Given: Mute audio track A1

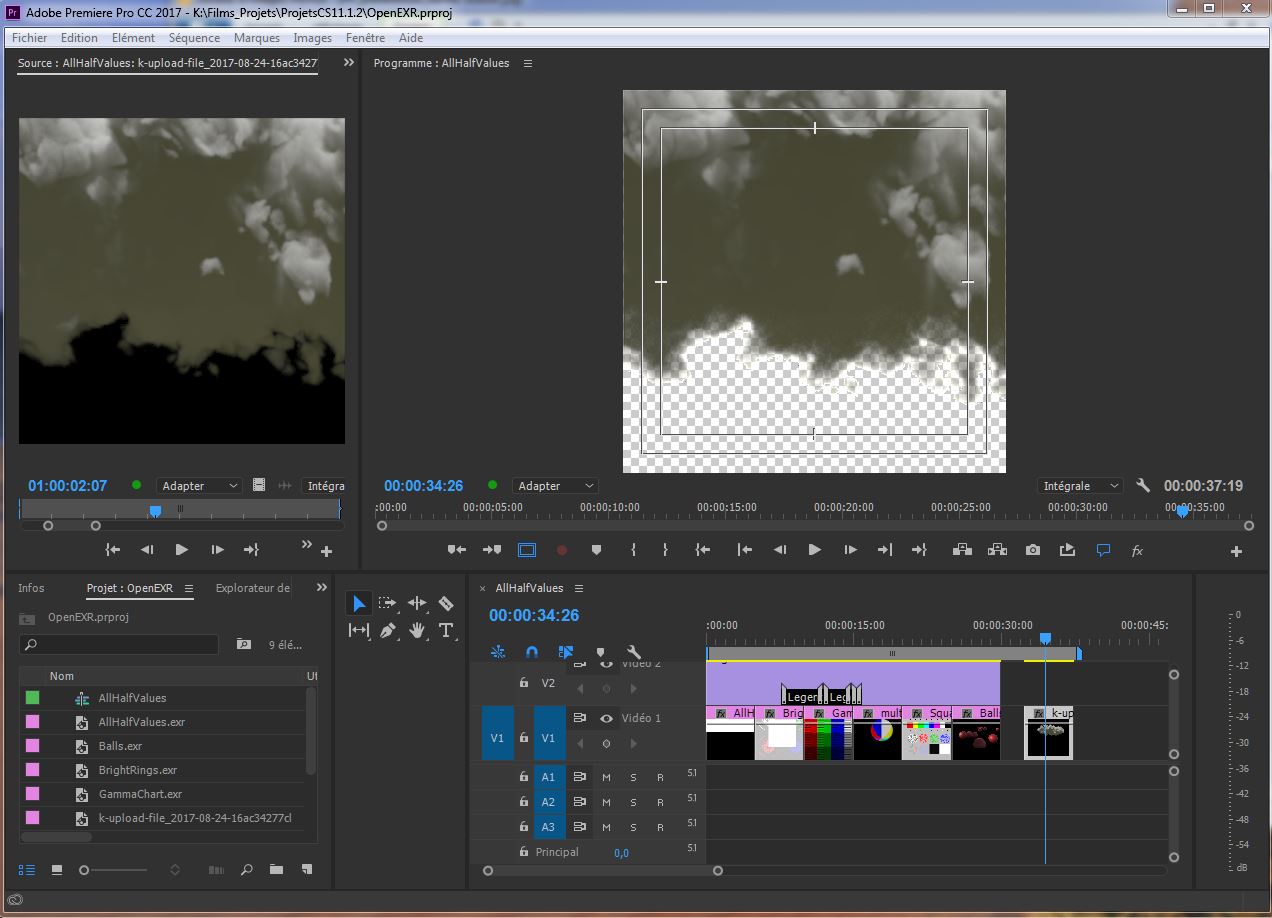Looking at the screenshot, I should (x=606, y=777).
